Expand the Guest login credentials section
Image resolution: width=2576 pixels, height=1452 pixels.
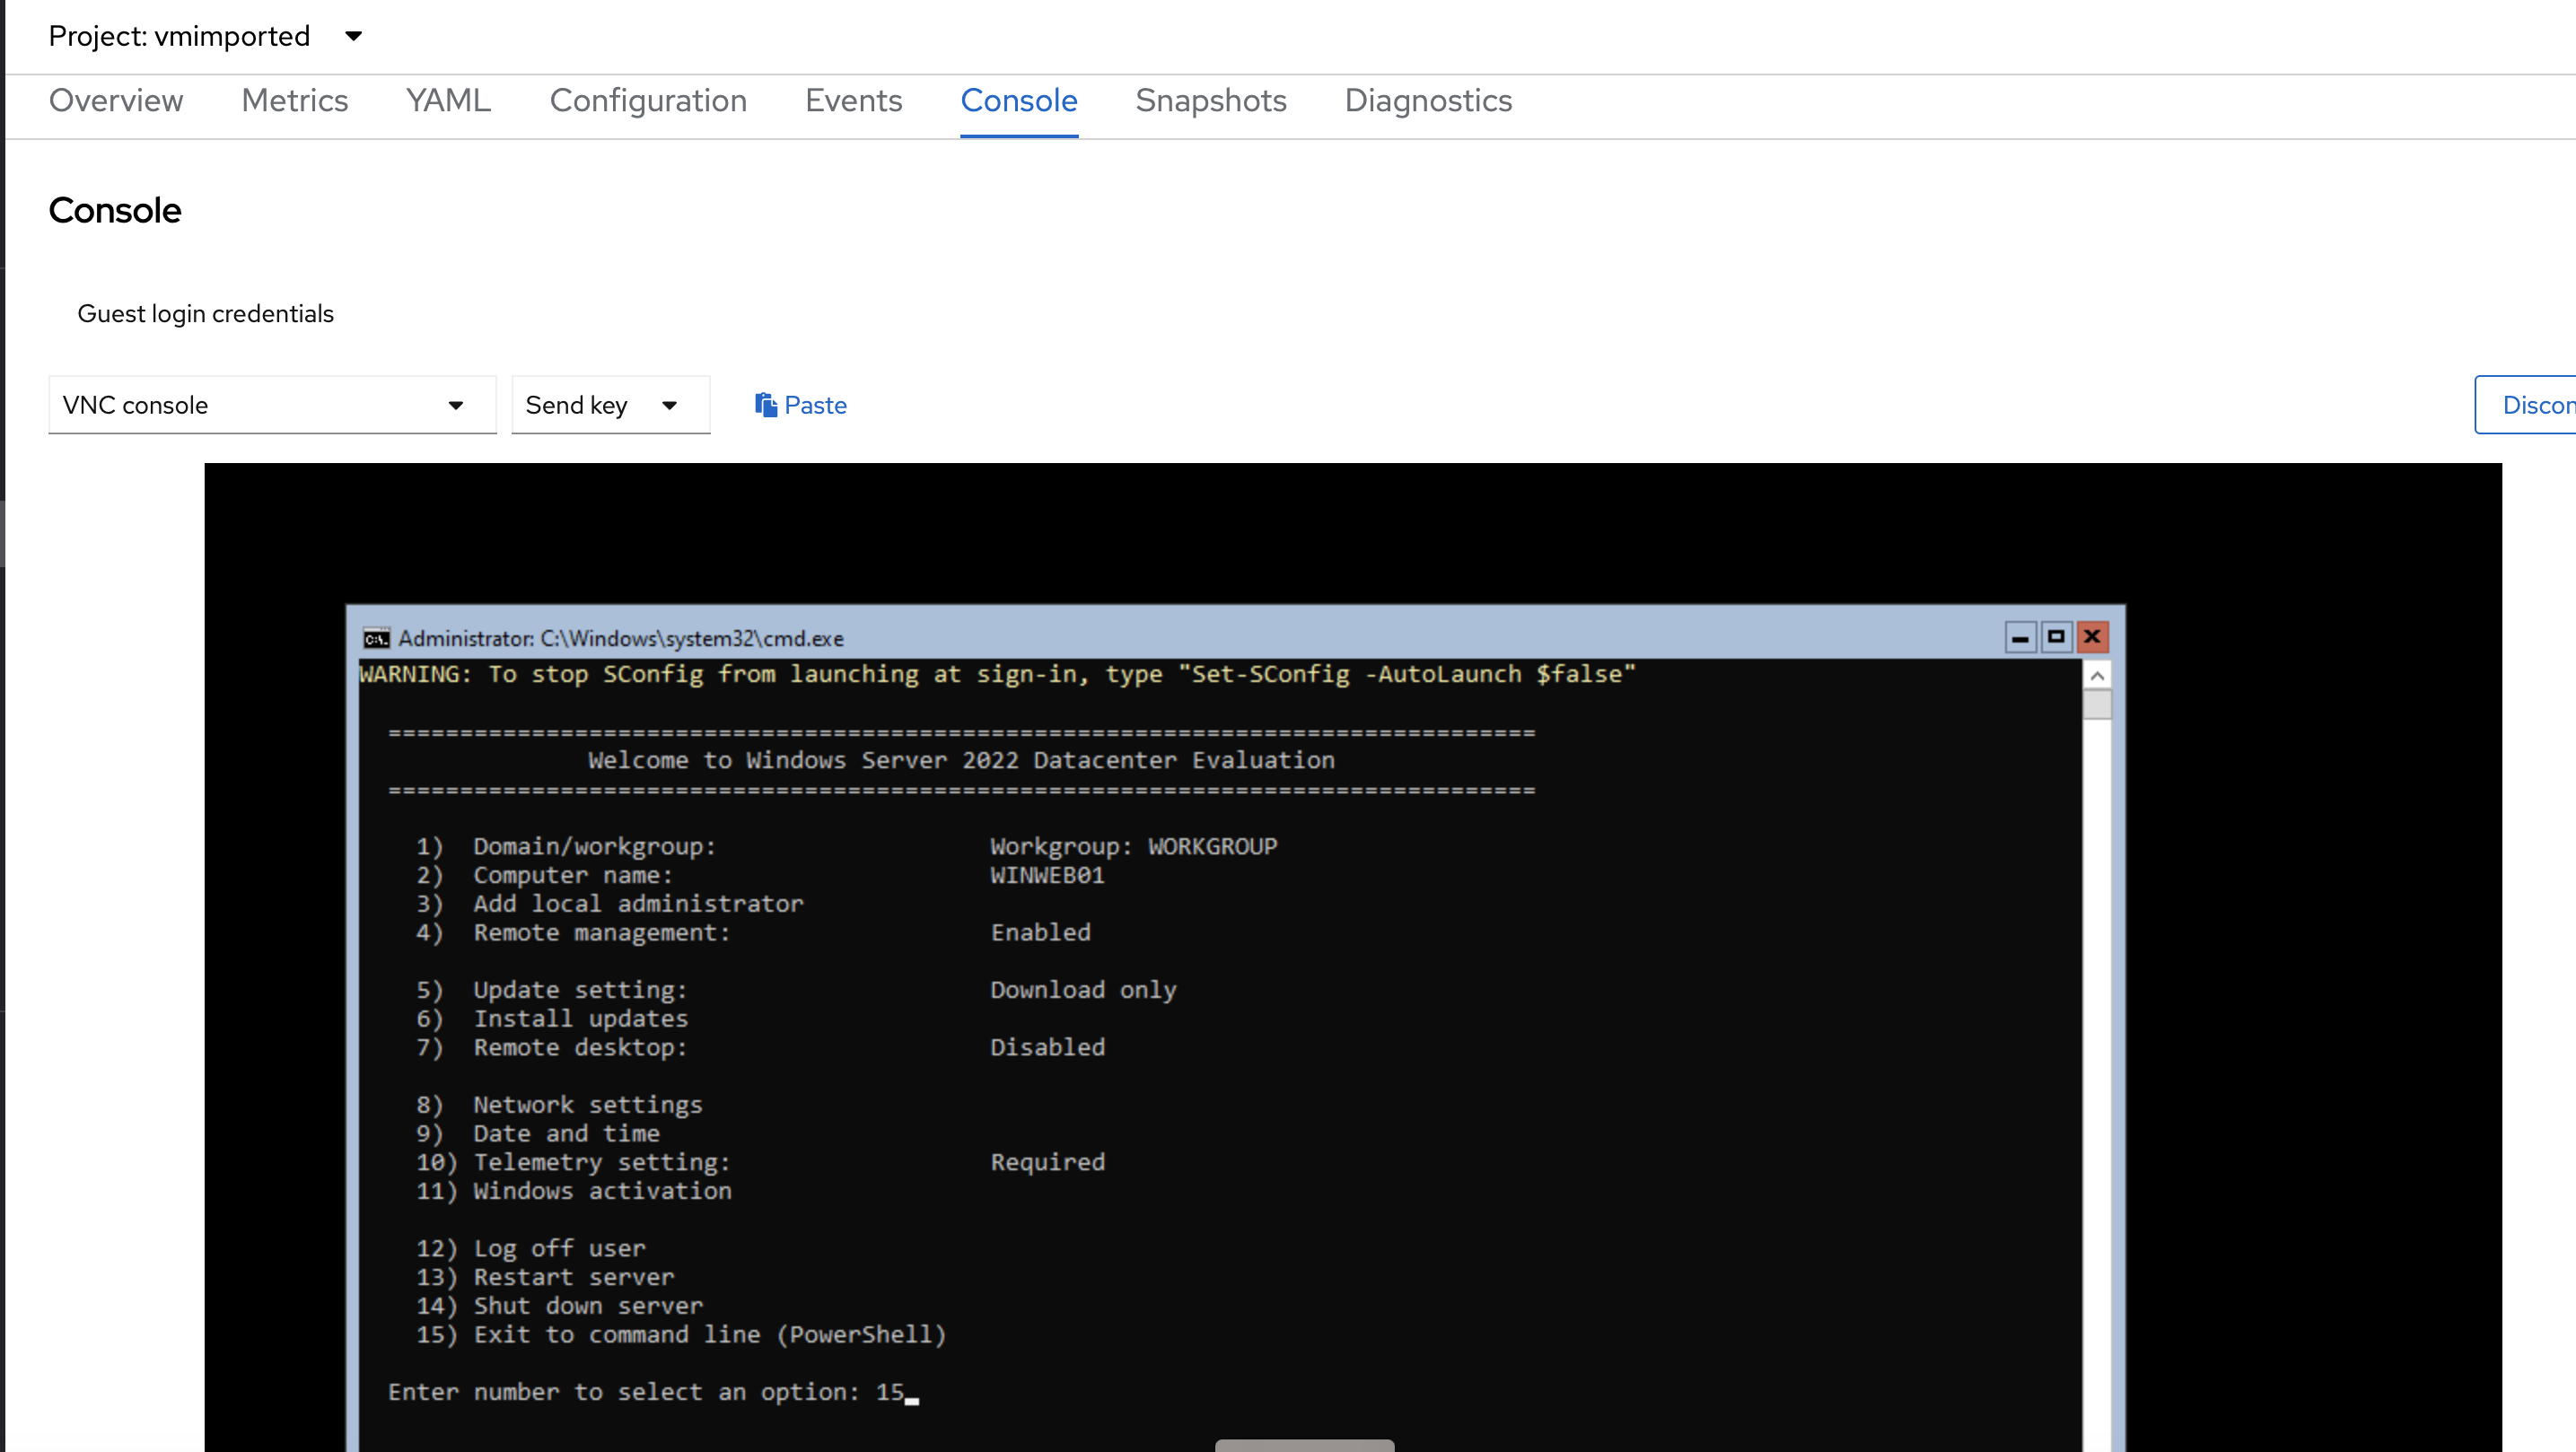click(205, 313)
